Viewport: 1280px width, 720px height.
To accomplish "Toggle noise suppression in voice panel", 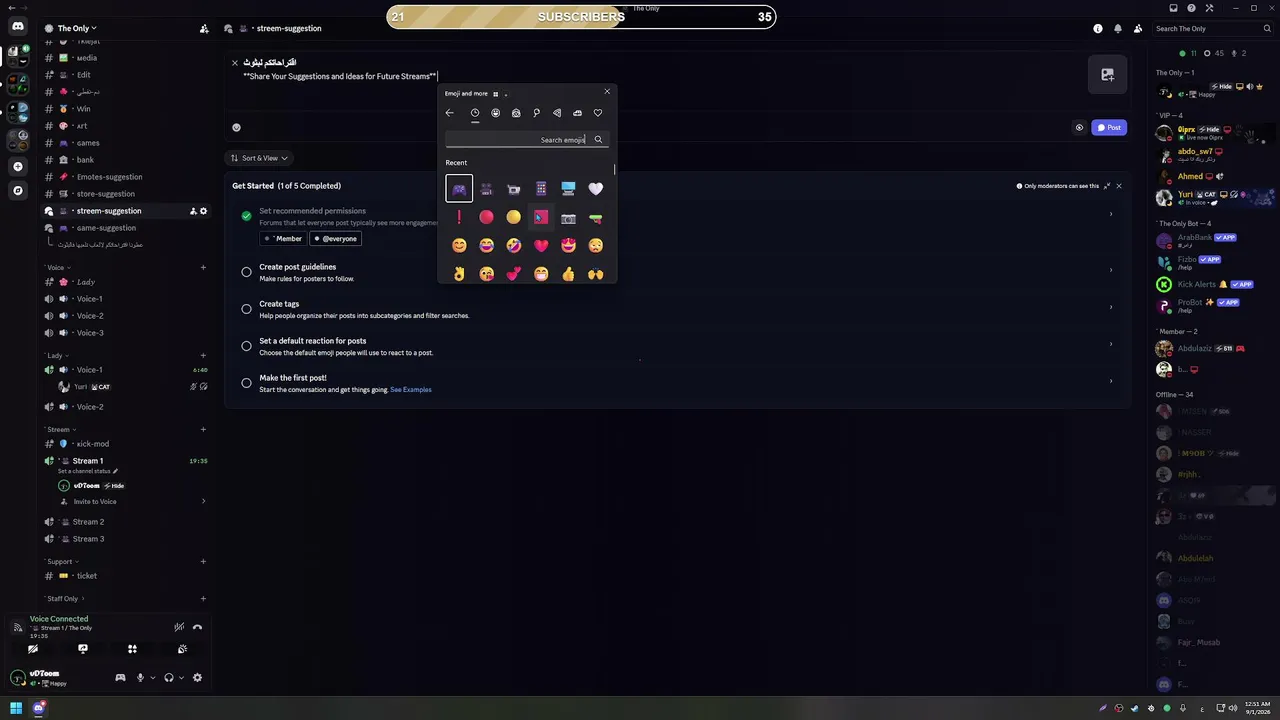I will click(x=179, y=627).
